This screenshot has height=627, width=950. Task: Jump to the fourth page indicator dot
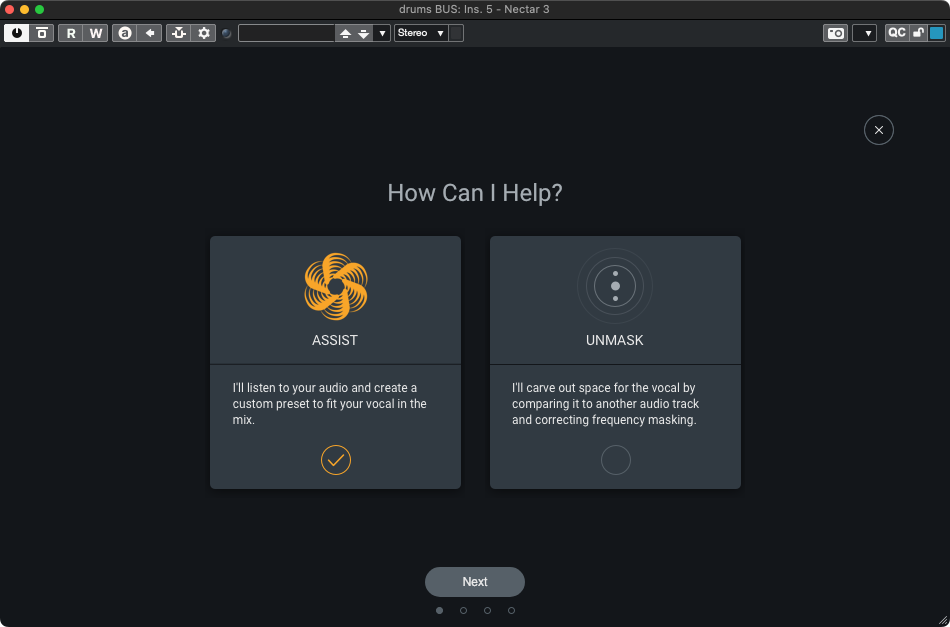pos(511,611)
